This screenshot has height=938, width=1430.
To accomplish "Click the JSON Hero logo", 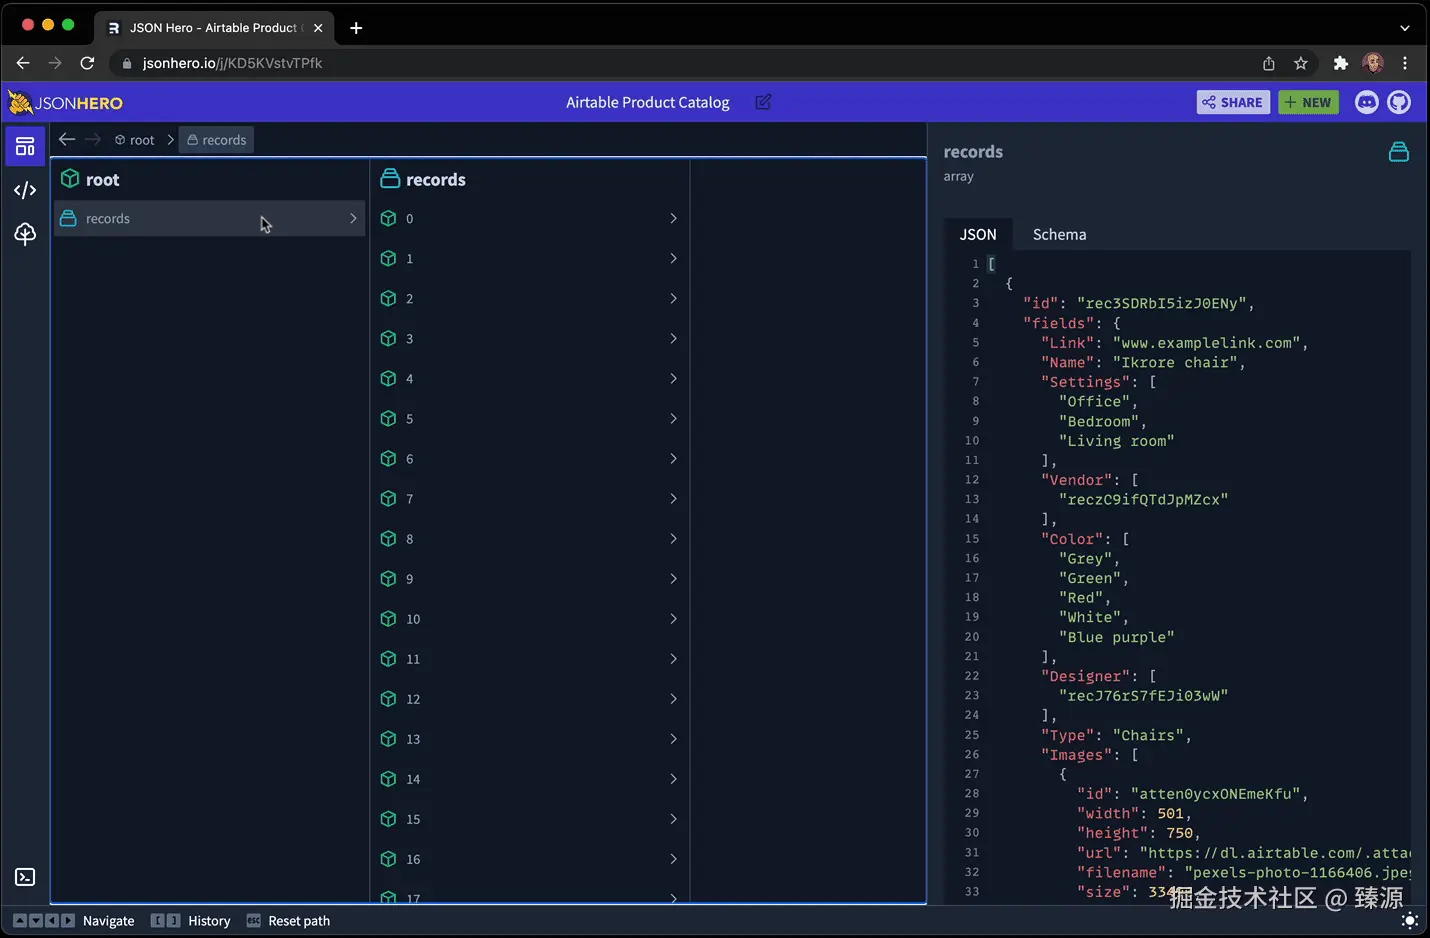I will coord(66,102).
